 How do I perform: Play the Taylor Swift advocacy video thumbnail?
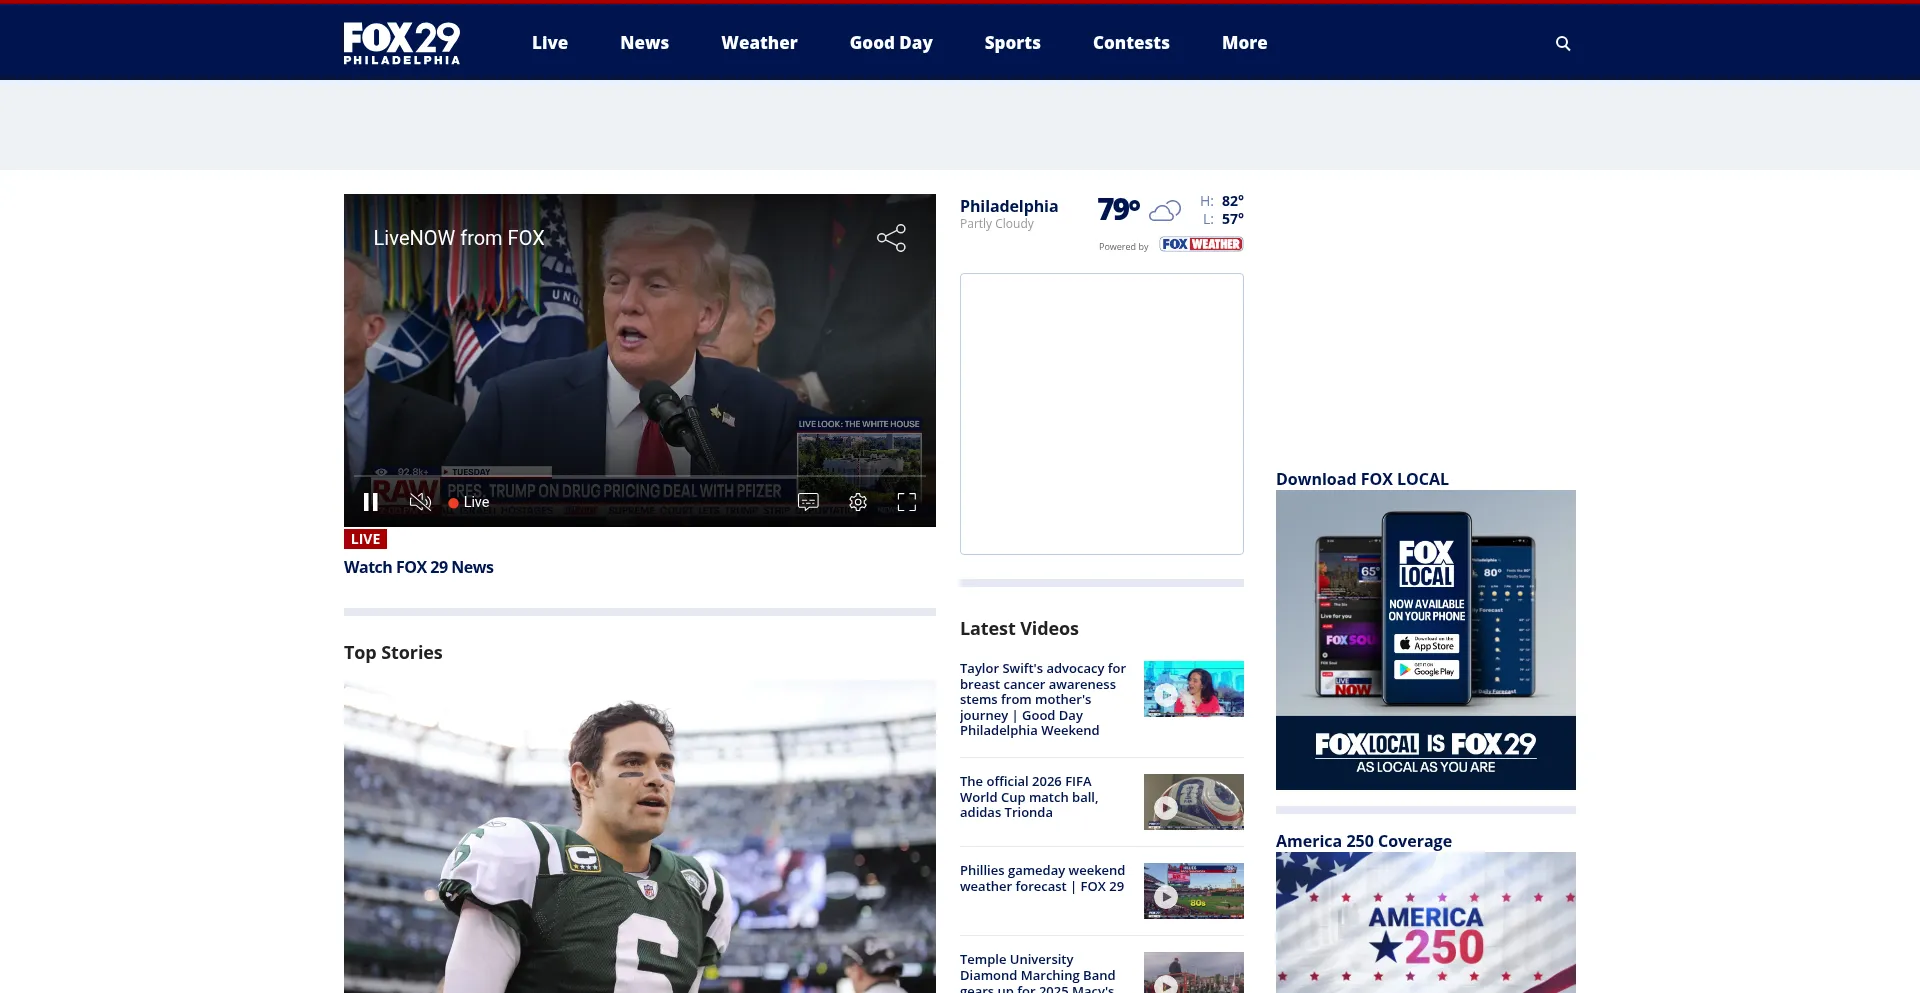[x=1193, y=689]
